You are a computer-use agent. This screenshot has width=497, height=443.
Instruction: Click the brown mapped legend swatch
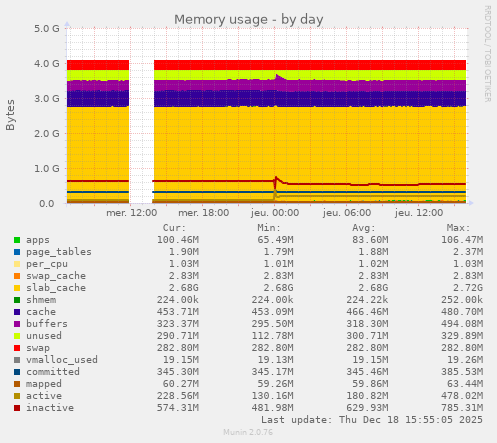click(x=17, y=384)
